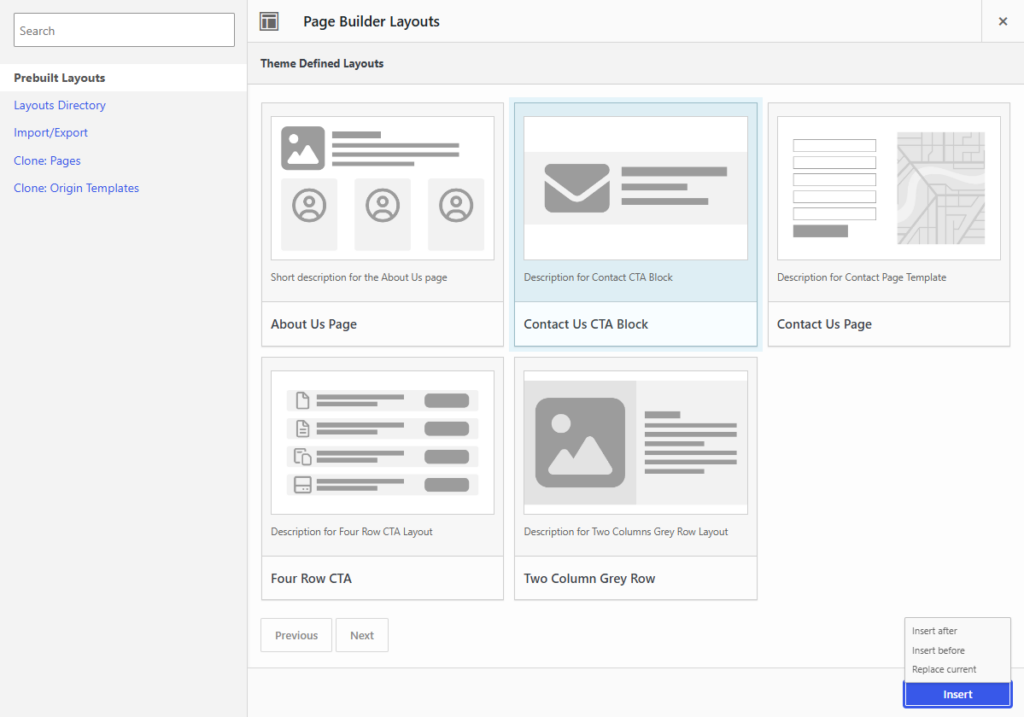Click the Next pagination button
This screenshot has width=1024, height=717.
pyautogui.click(x=362, y=635)
